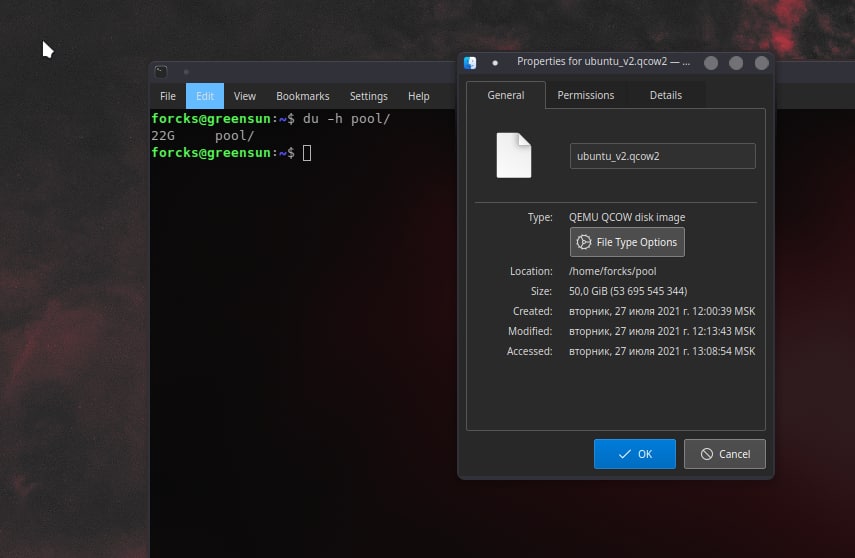Viewport: 855px width, 558px height.
Task: Open the Bookmarks menu in Konsole
Action: pyautogui.click(x=303, y=96)
